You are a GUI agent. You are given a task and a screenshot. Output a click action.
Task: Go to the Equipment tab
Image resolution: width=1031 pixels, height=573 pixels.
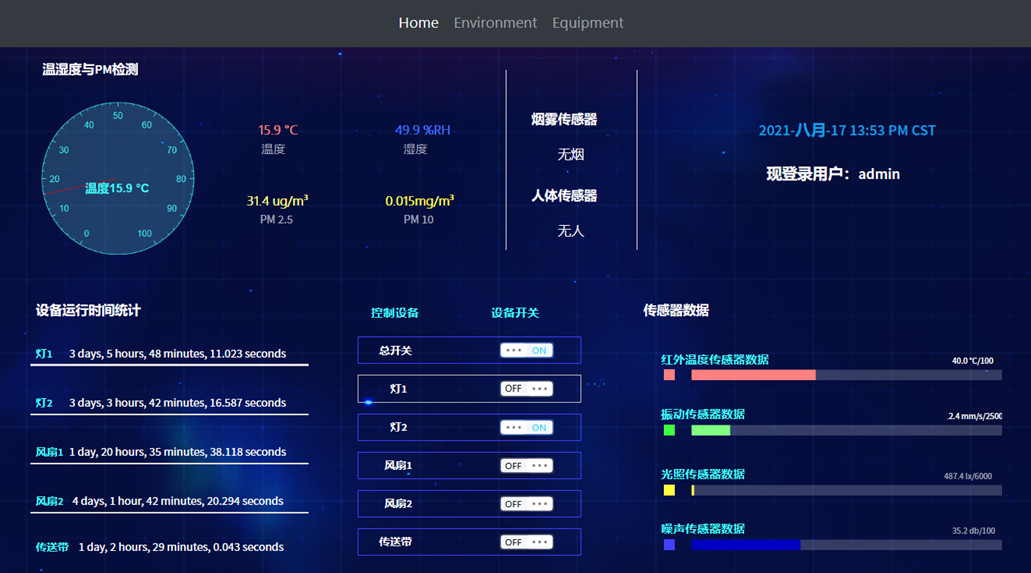pyautogui.click(x=587, y=23)
